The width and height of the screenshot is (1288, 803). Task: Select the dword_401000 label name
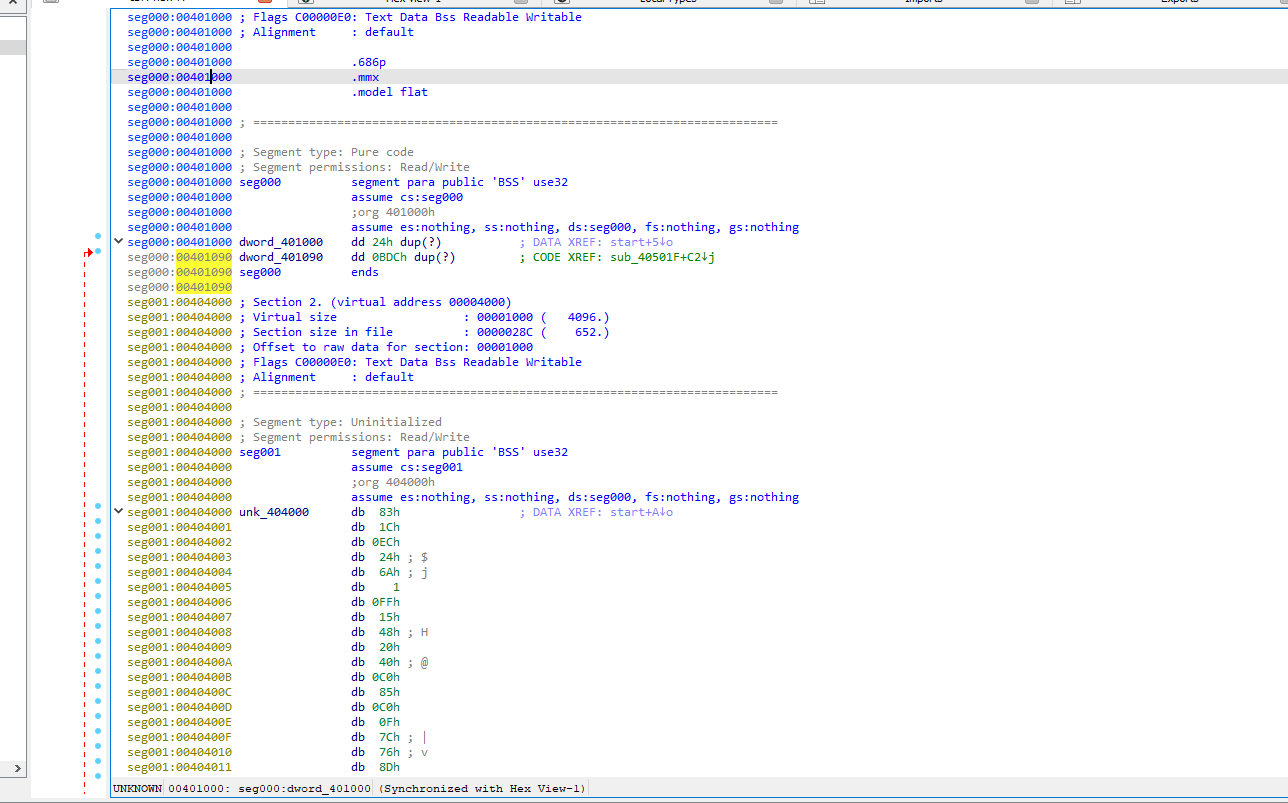(281, 242)
